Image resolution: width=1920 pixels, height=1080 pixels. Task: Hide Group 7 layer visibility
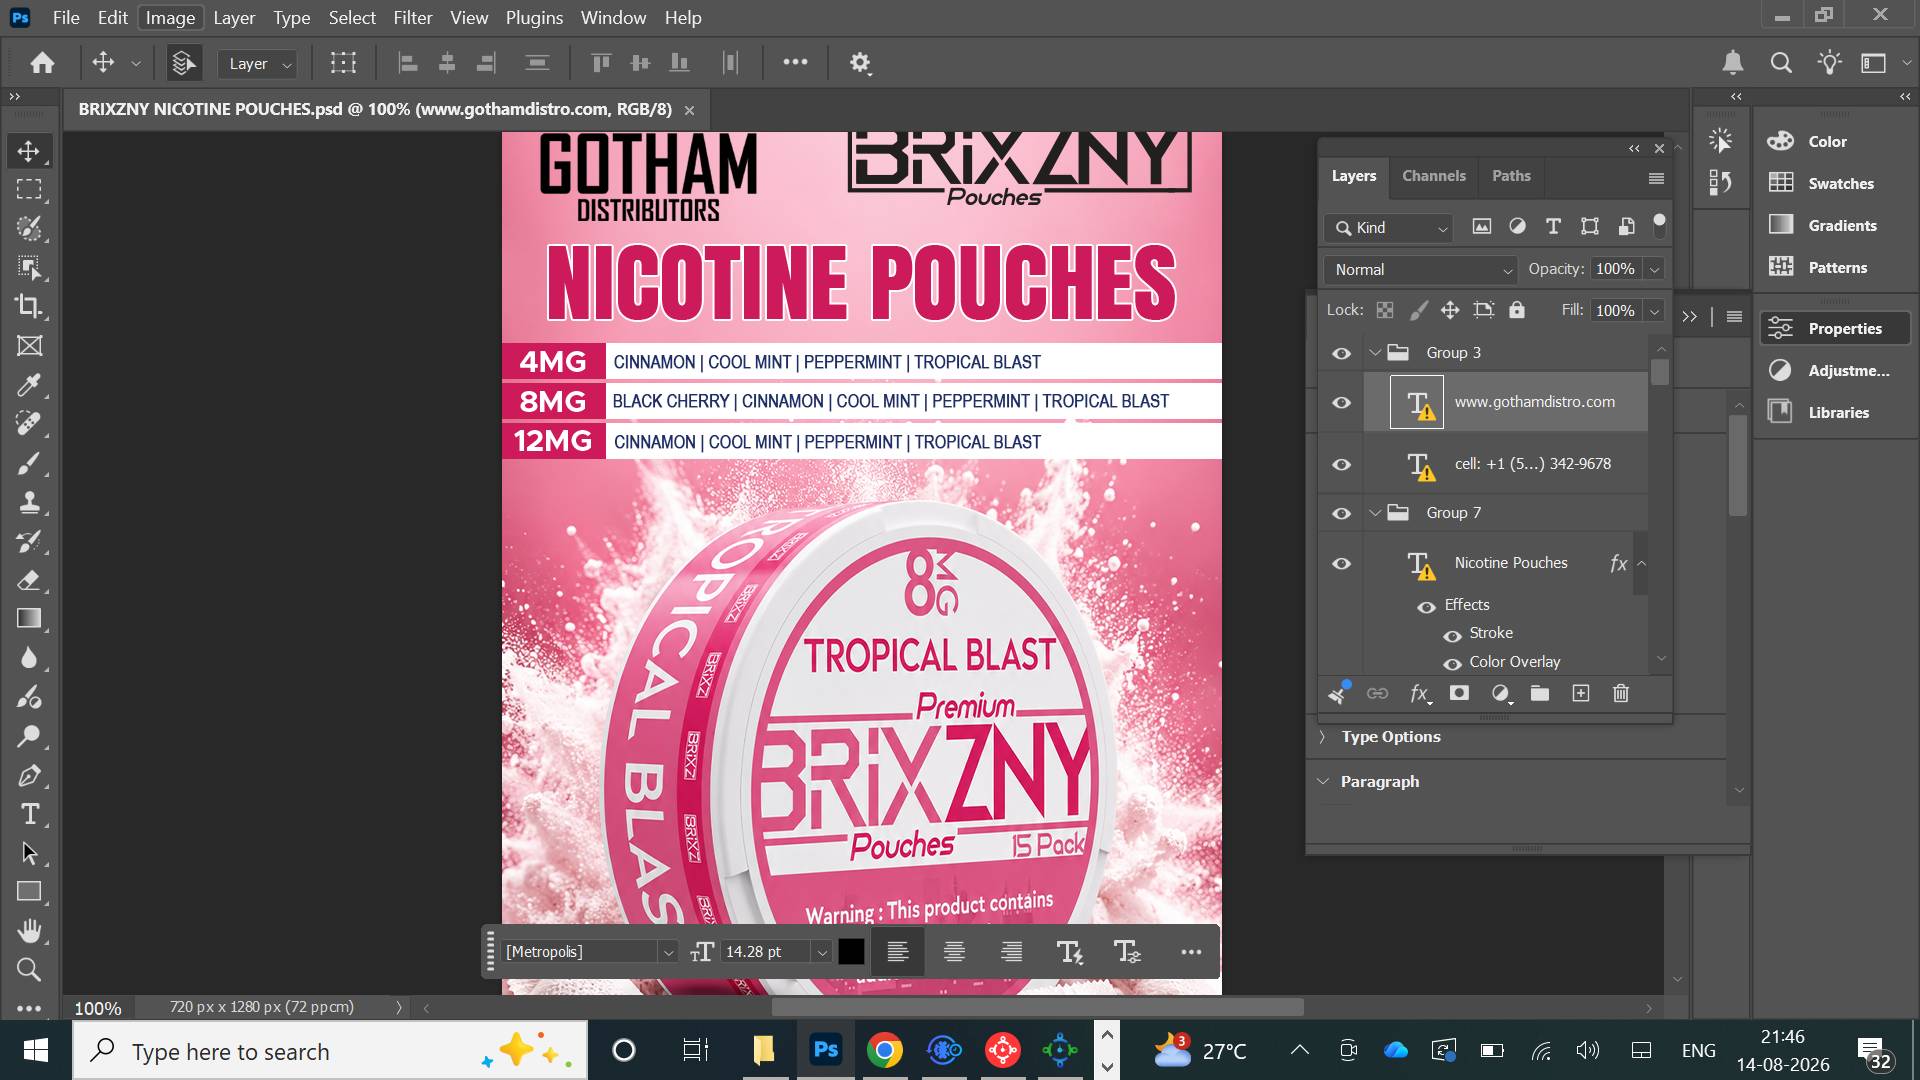(x=1341, y=513)
